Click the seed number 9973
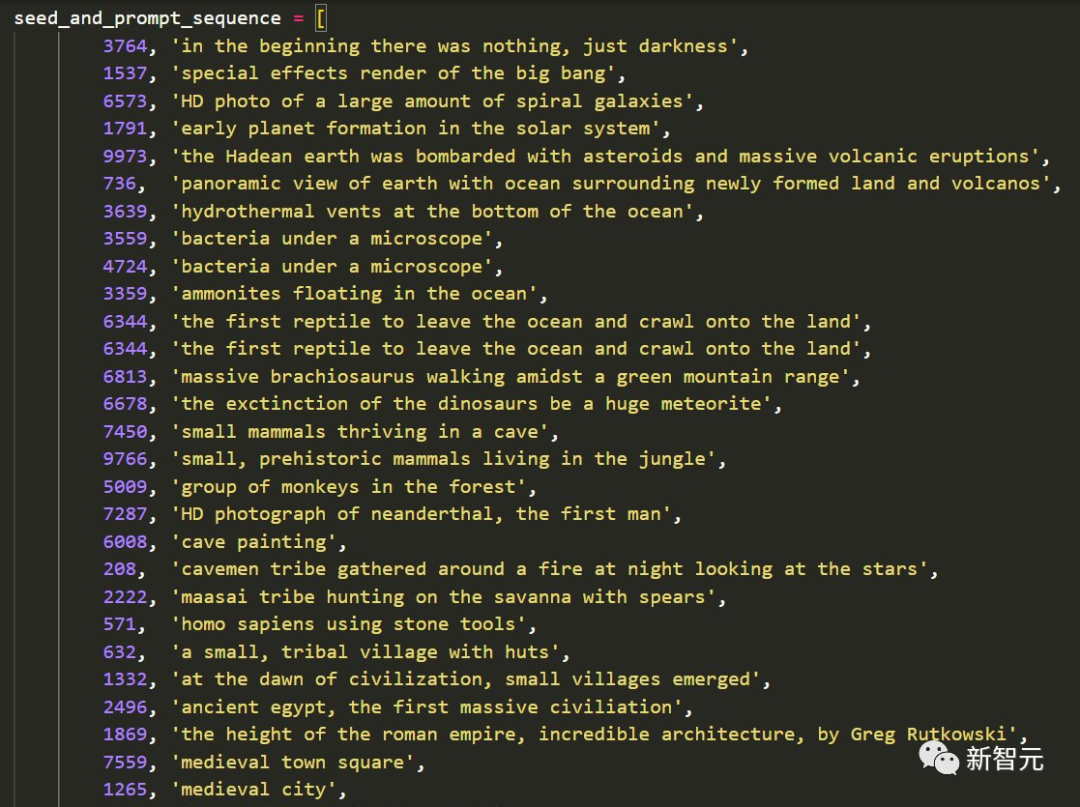1080x807 pixels. click(125, 156)
